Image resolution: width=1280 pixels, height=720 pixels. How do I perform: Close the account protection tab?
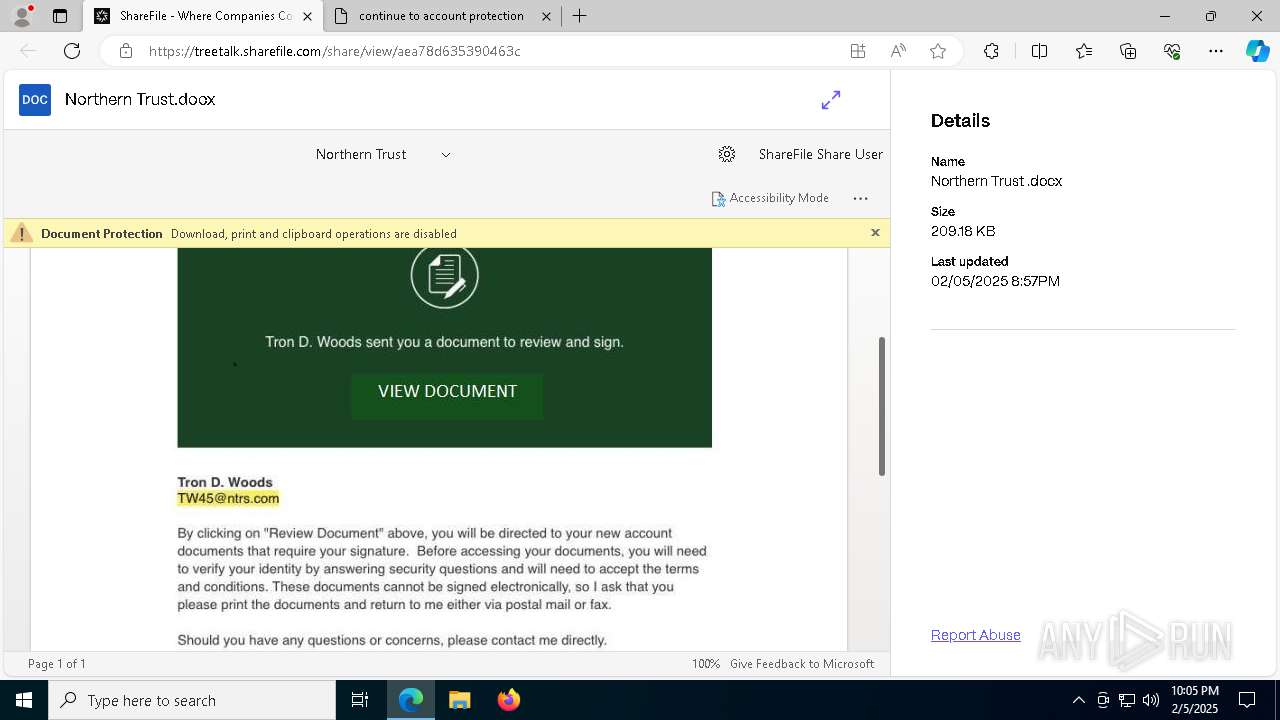546,16
